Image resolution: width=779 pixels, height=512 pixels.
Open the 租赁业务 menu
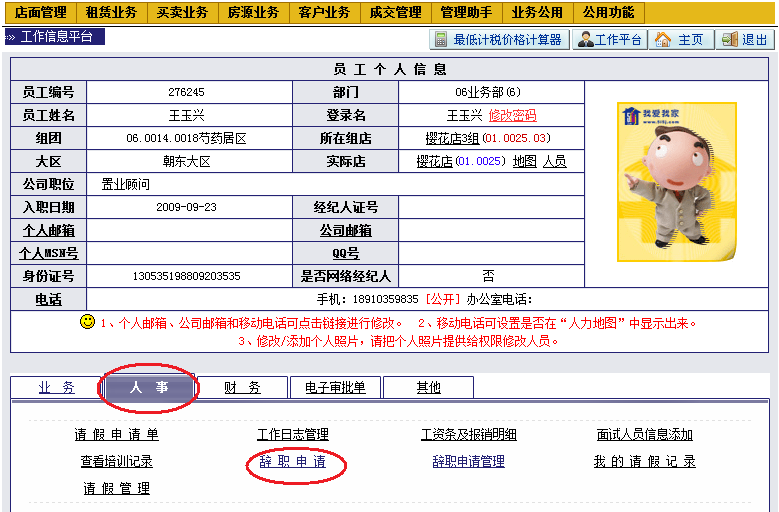tap(112, 12)
